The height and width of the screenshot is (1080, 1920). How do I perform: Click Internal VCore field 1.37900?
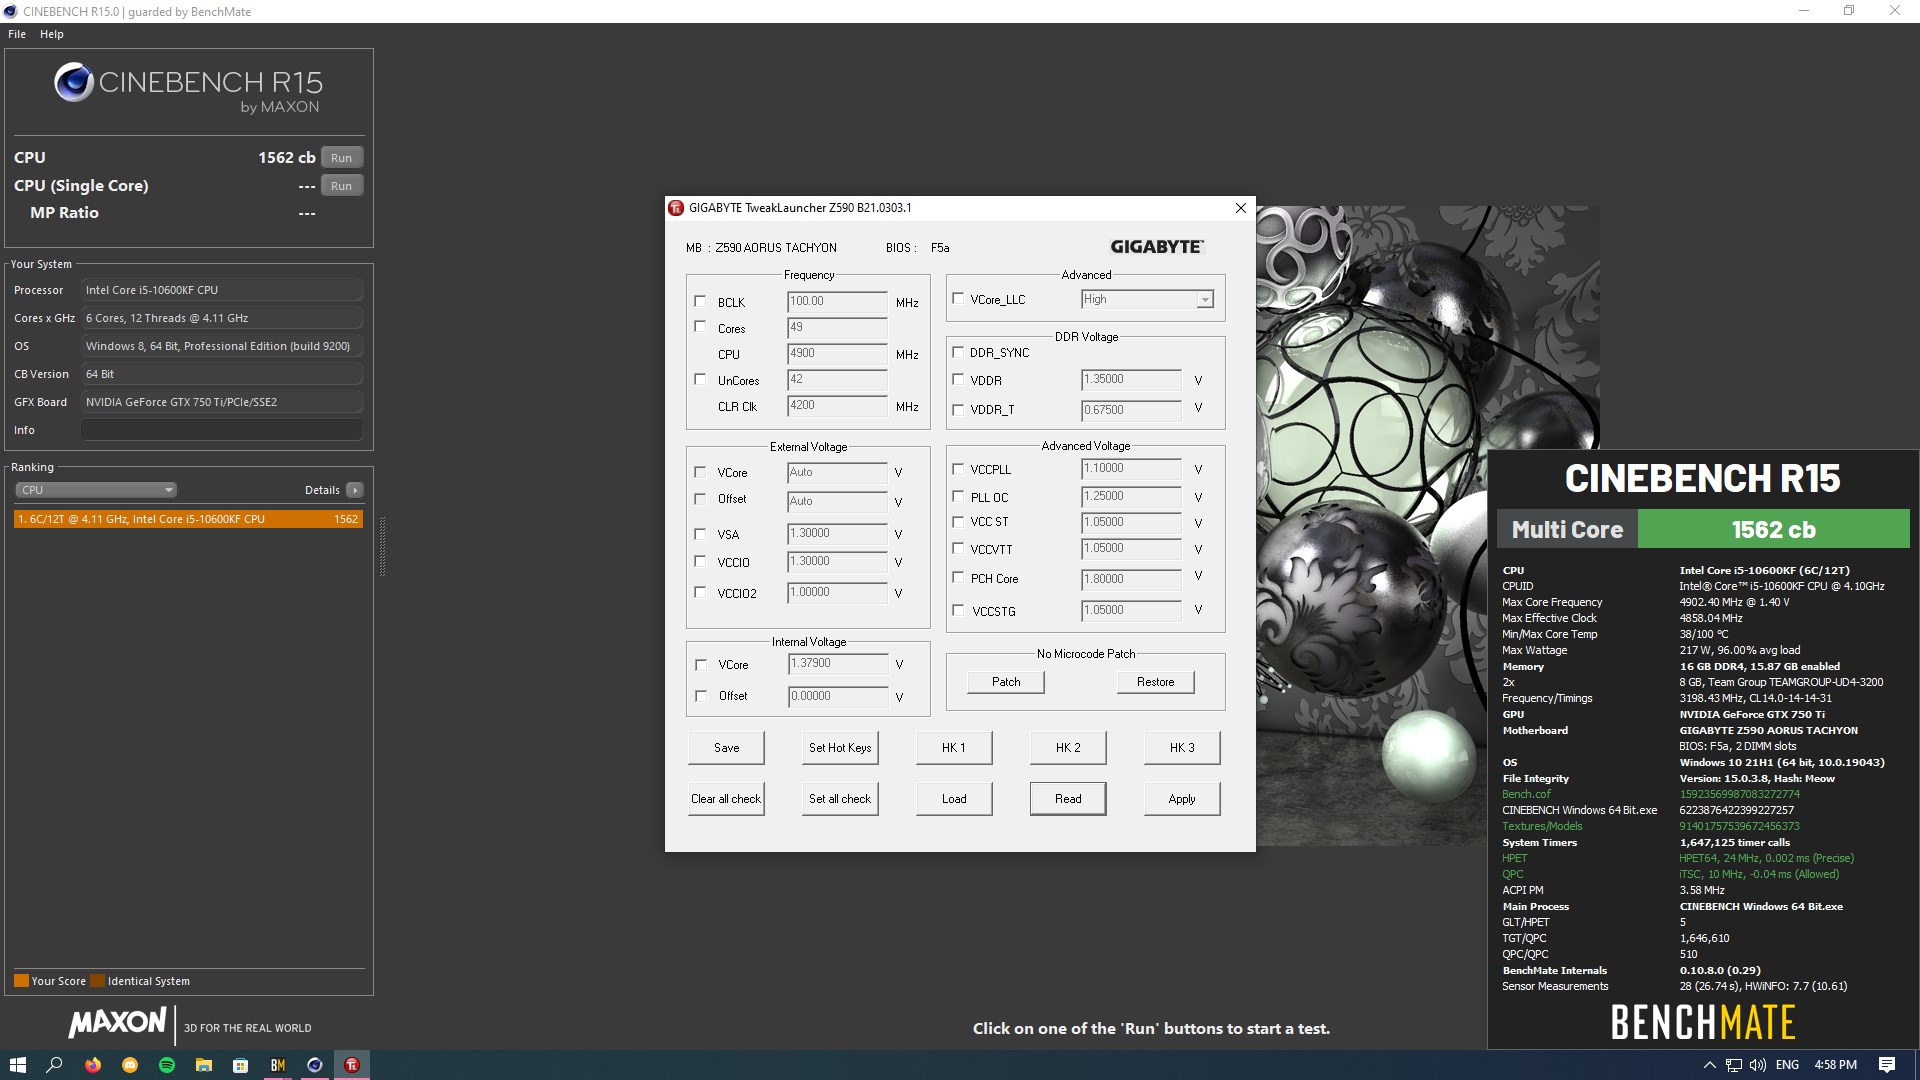[837, 664]
